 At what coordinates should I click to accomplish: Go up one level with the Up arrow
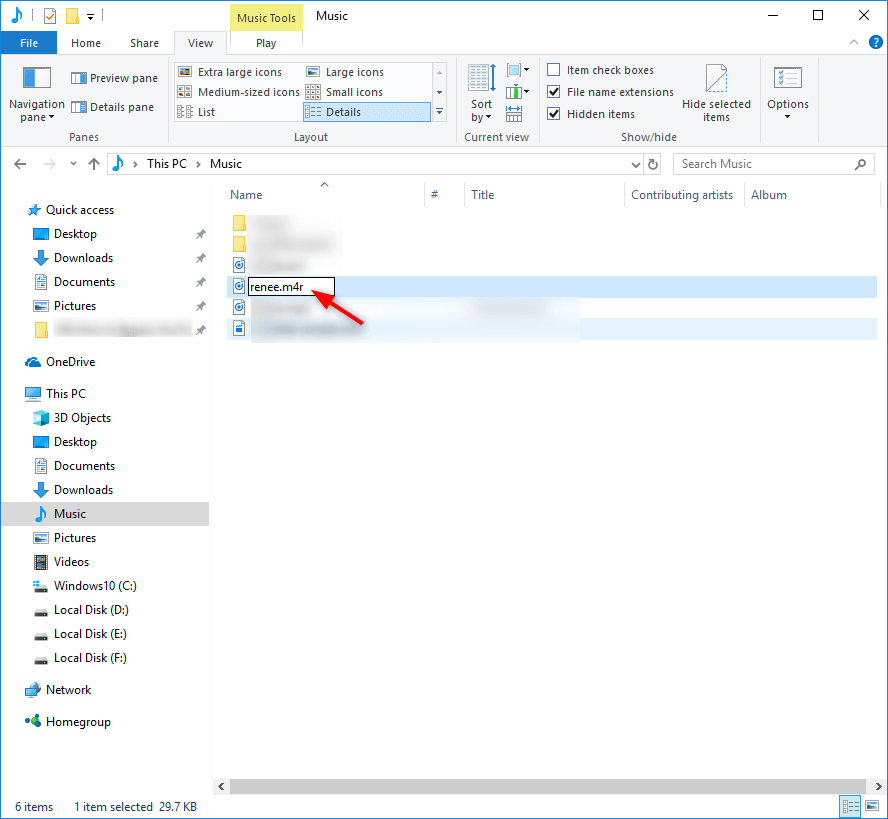coord(94,164)
